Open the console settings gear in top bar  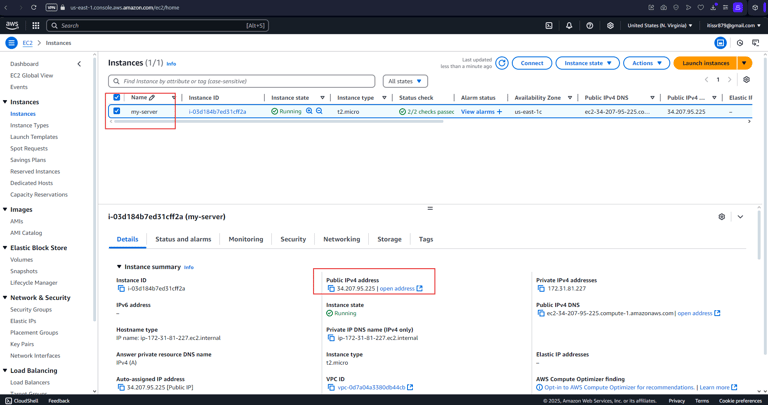(x=610, y=25)
